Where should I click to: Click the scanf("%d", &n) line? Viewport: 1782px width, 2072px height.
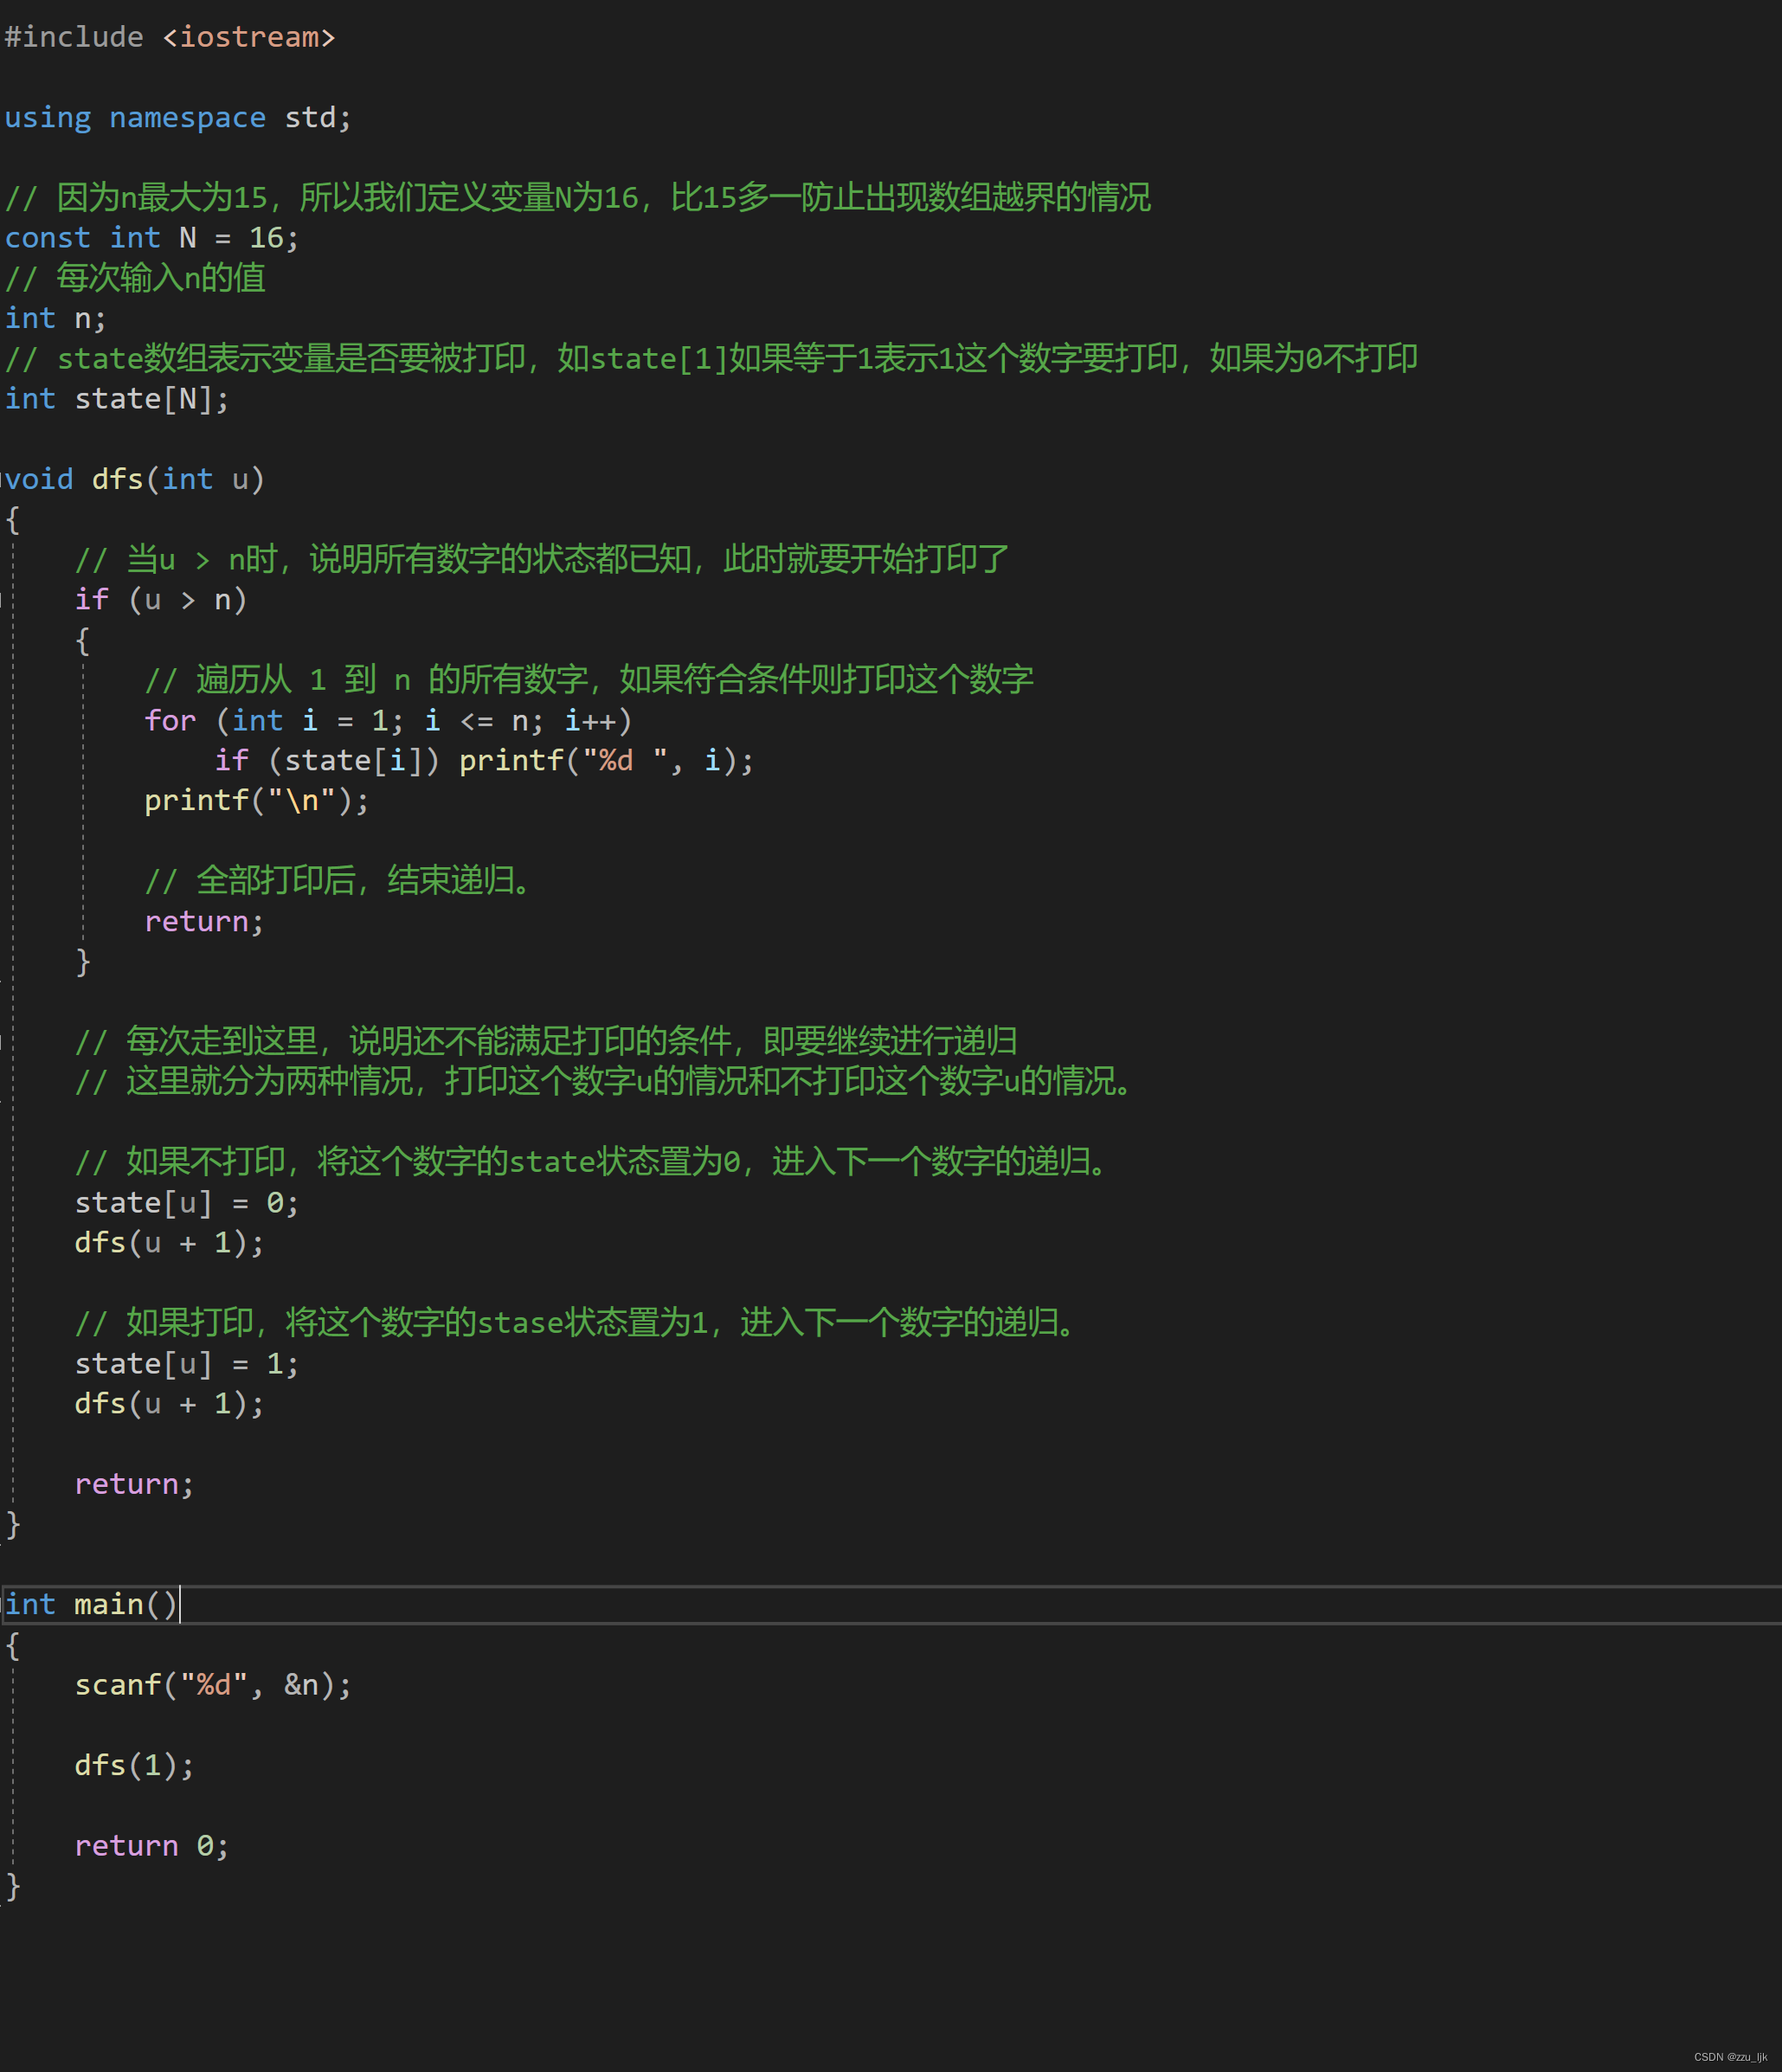pyautogui.click(x=213, y=1685)
